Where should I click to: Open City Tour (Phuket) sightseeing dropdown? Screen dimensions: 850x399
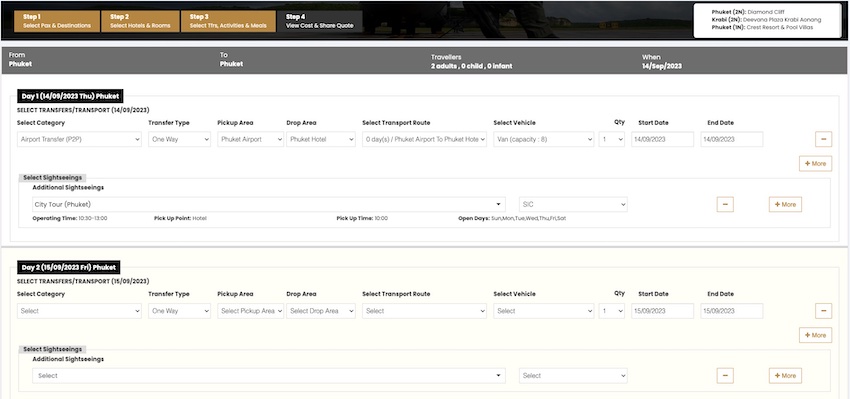pyautogui.click(x=269, y=204)
